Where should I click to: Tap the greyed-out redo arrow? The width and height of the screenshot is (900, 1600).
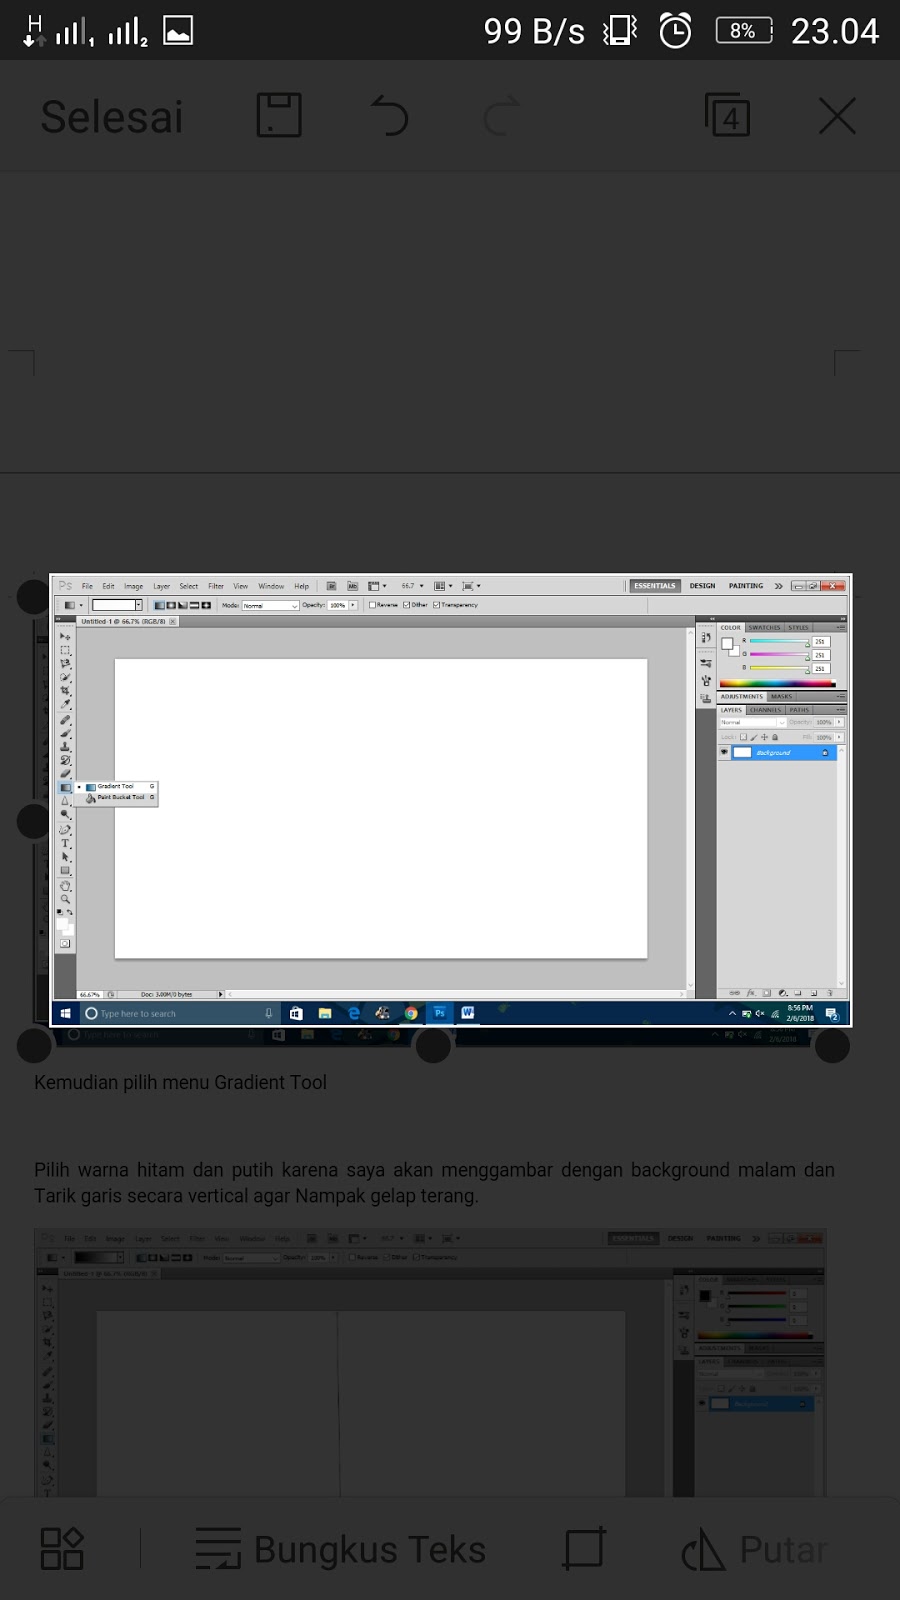(x=501, y=116)
